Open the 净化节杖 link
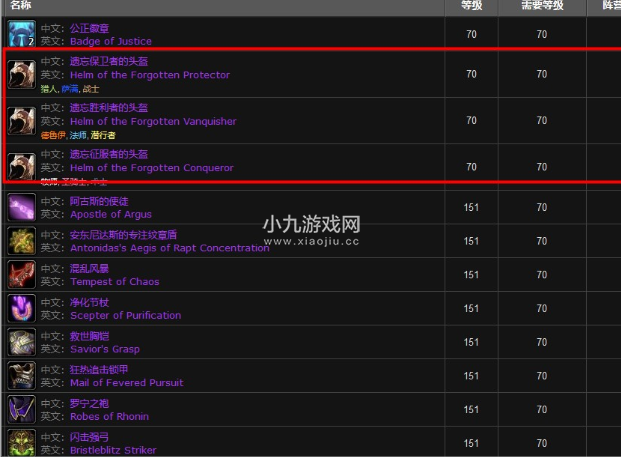 pyautogui.click(x=90, y=303)
